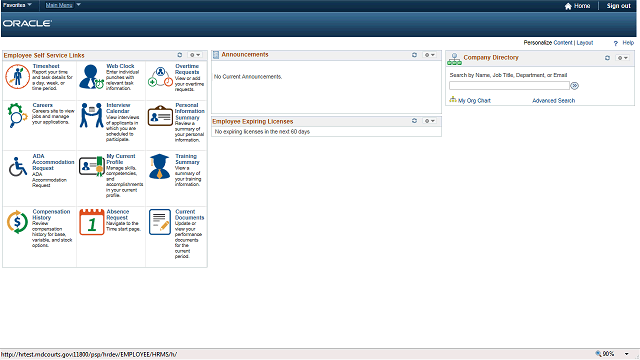Open the Advanced Search link
The image size is (640, 360).
point(553,100)
